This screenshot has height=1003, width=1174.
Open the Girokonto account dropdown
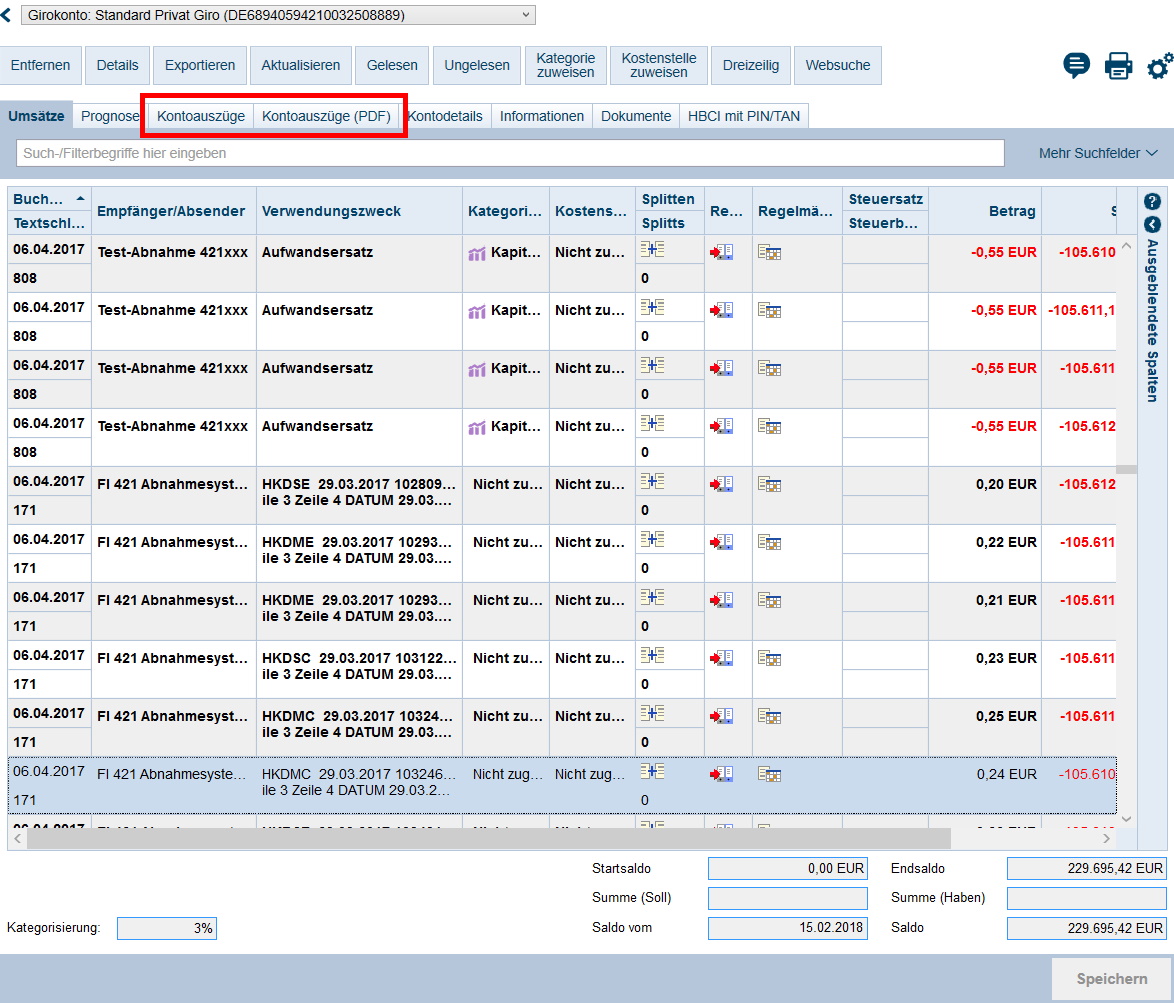278,15
